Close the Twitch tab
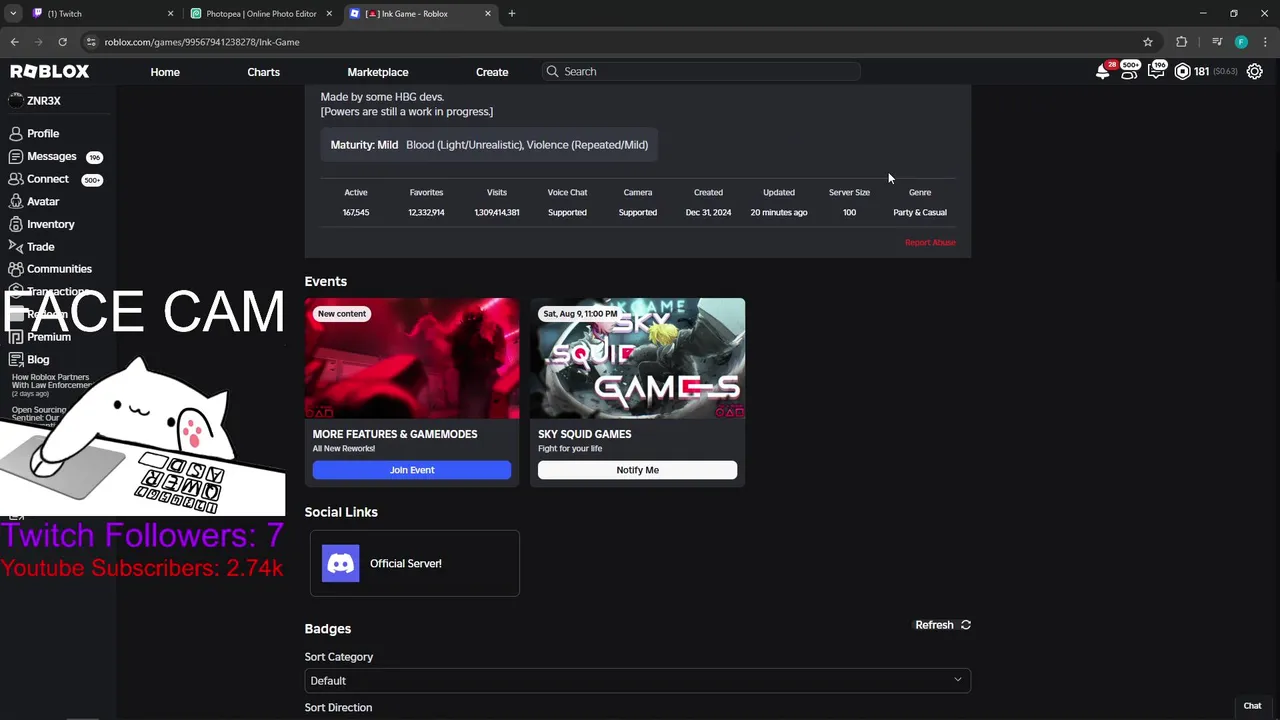Viewport: 1280px width, 720px height. click(170, 14)
